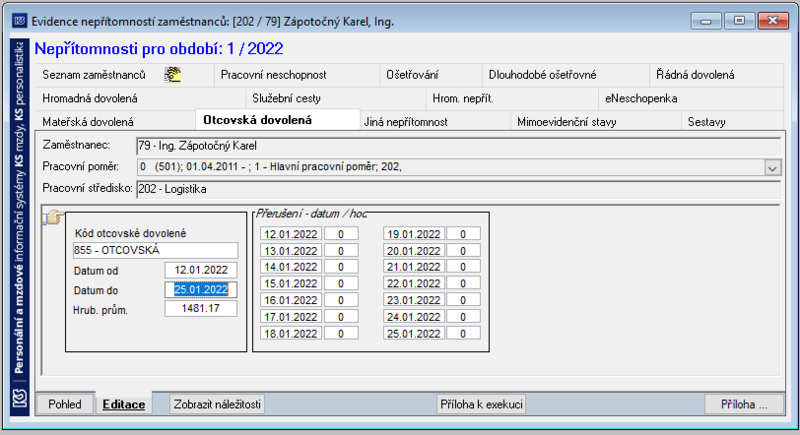This screenshot has width=800, height=435.
Task: Click the 19.01.2022 interruption date cell
Action: tap(414, 234)
